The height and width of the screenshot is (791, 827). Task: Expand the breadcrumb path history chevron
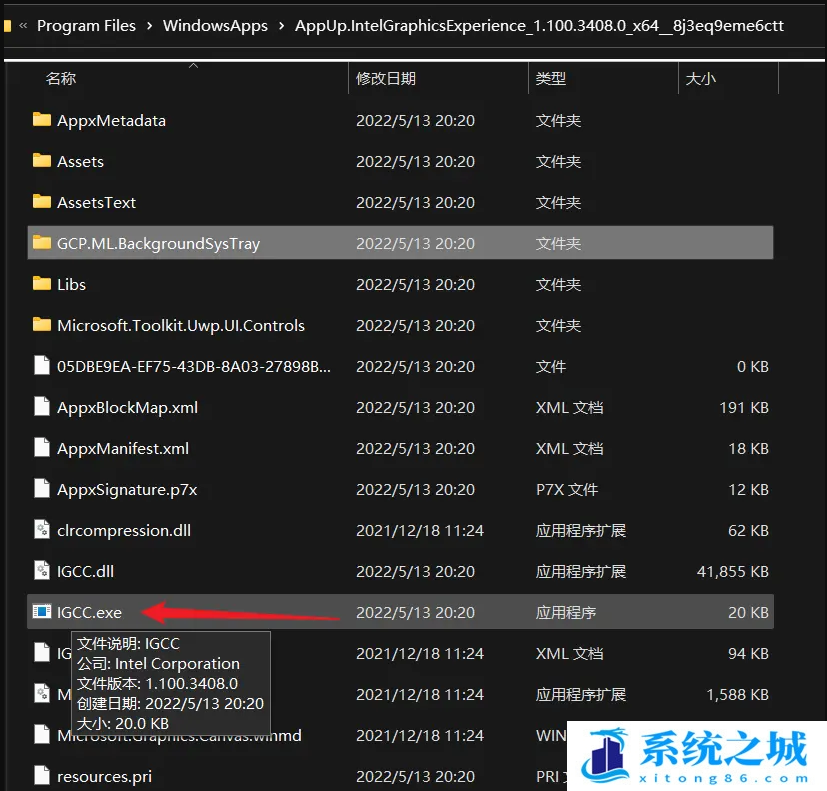click(x=23, y=26)
